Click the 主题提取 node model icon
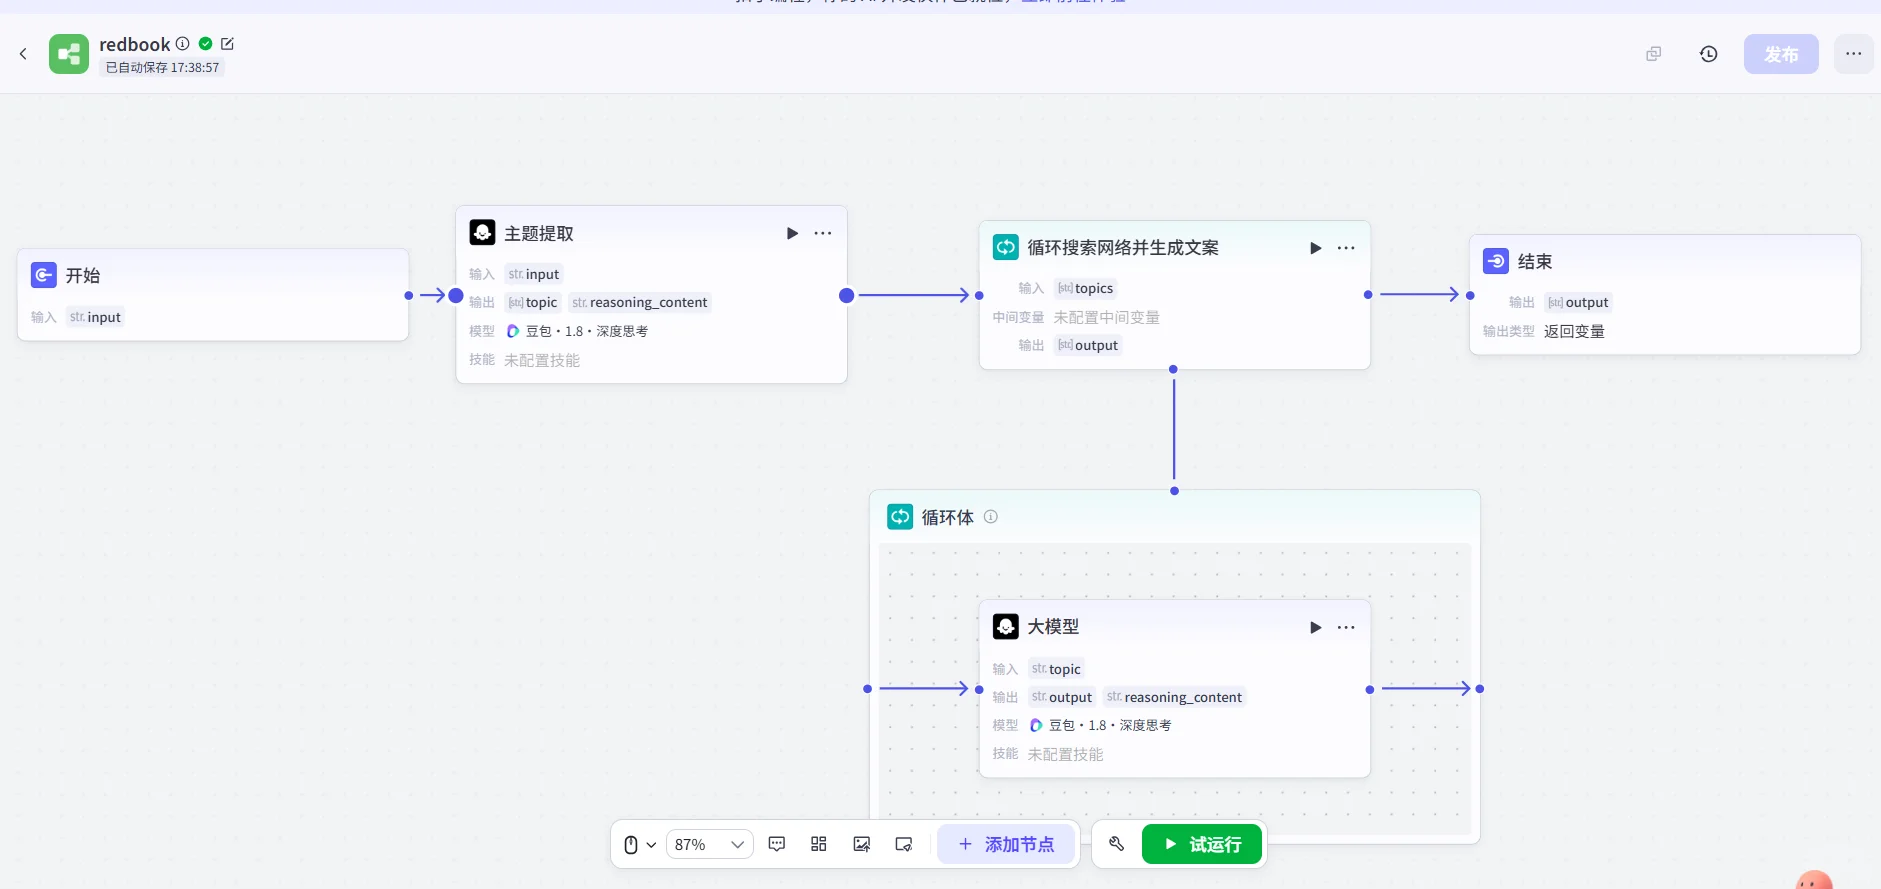This screenshot has width=1881, height=889. (x=482, y=233)
